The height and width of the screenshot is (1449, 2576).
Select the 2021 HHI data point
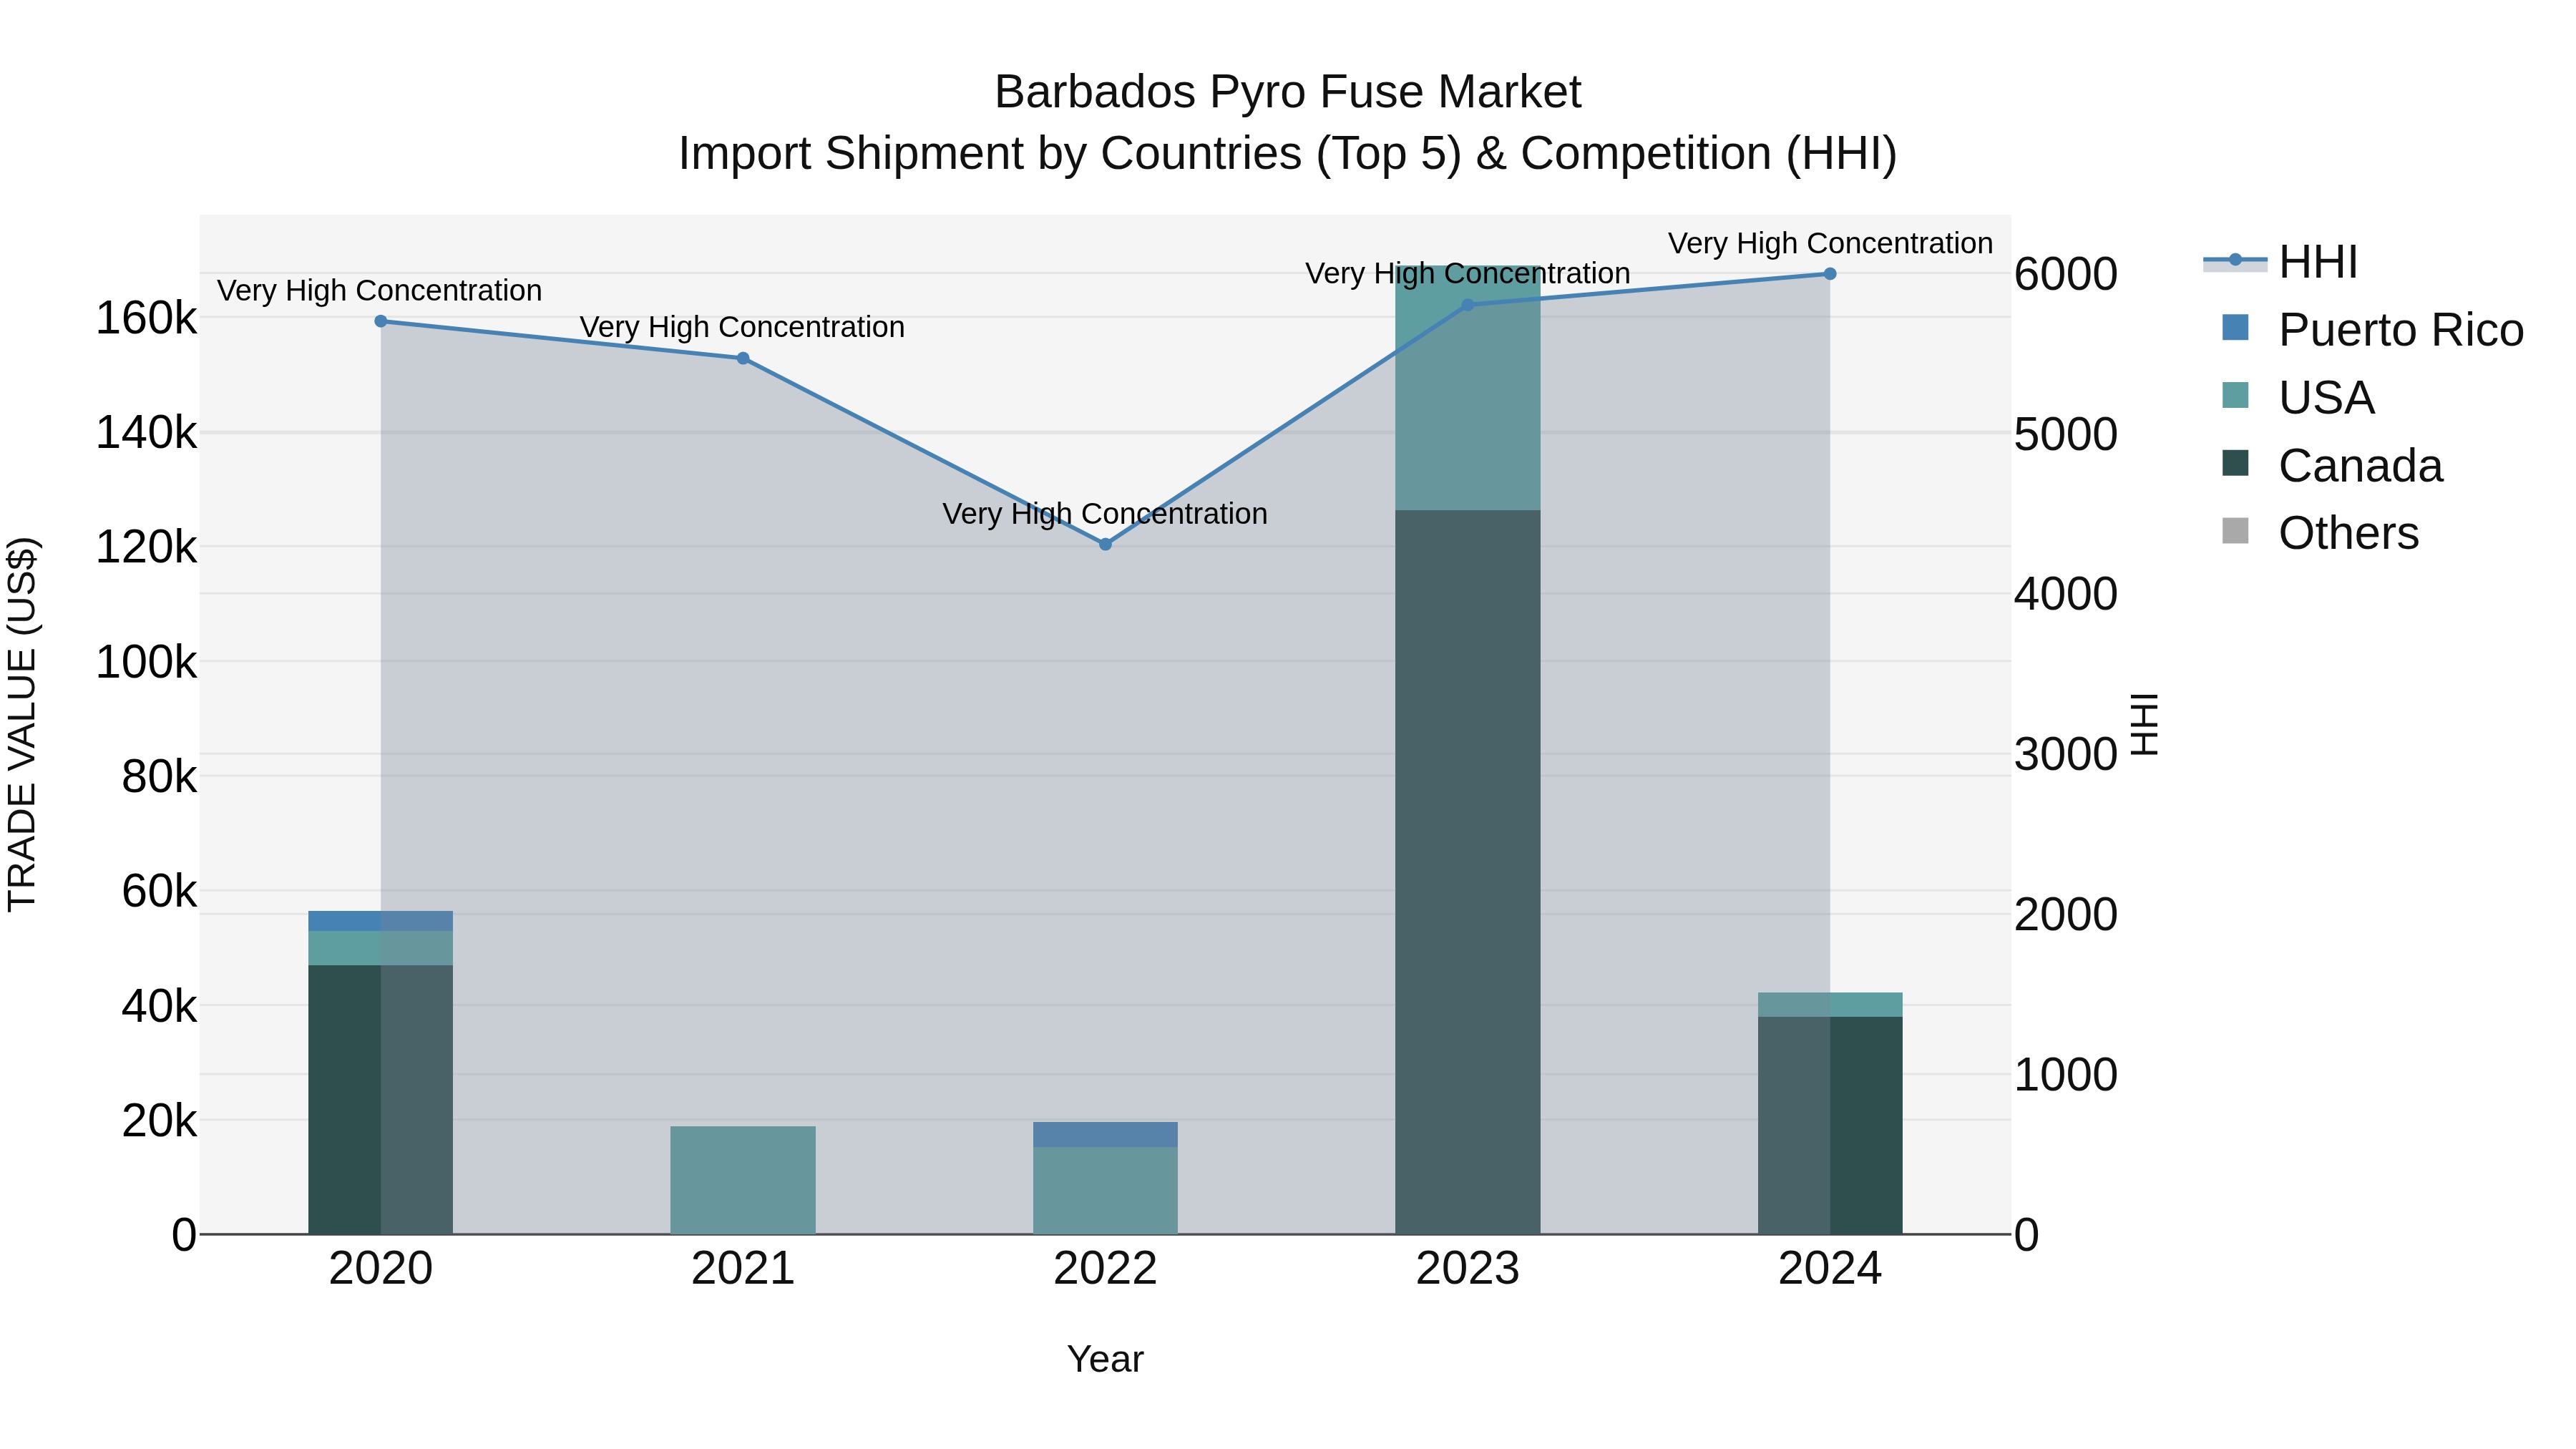click(x=743, y=358)
